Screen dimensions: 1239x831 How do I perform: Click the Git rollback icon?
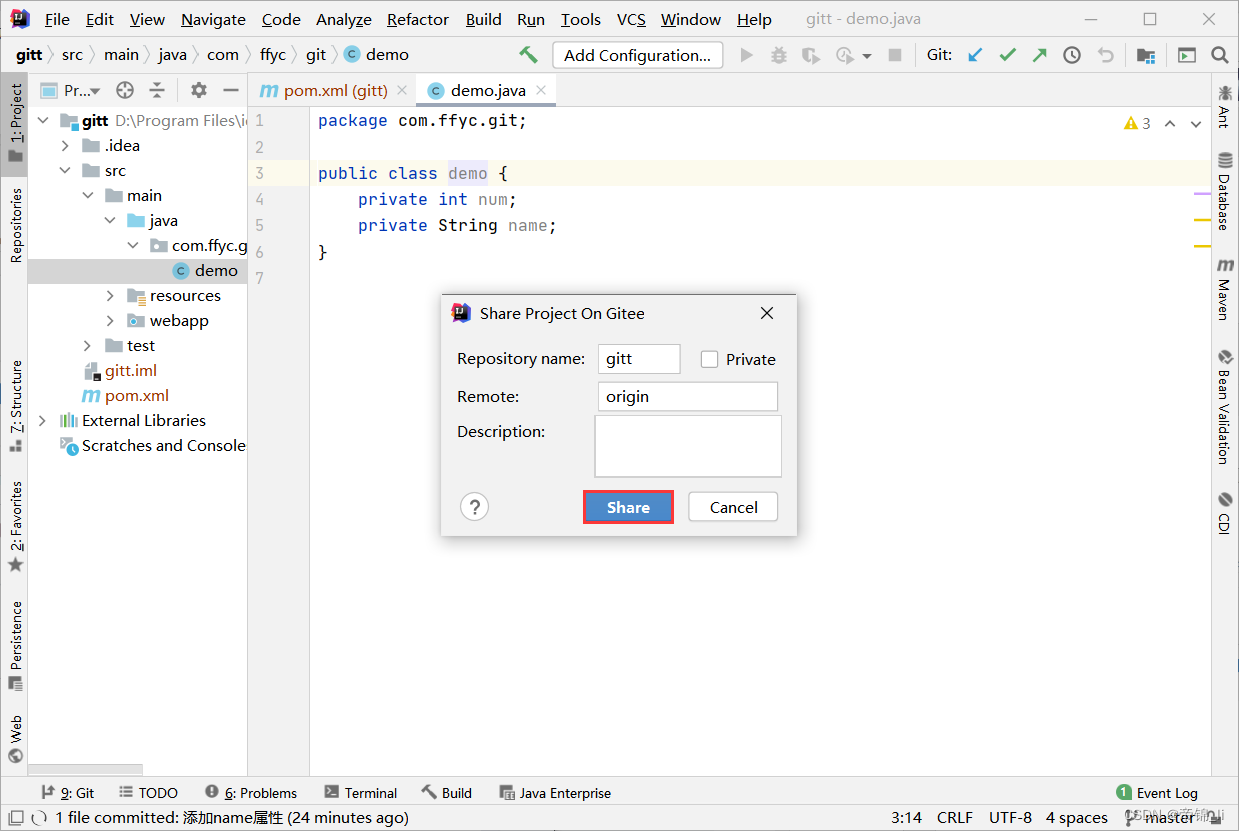coord(1105,55)
